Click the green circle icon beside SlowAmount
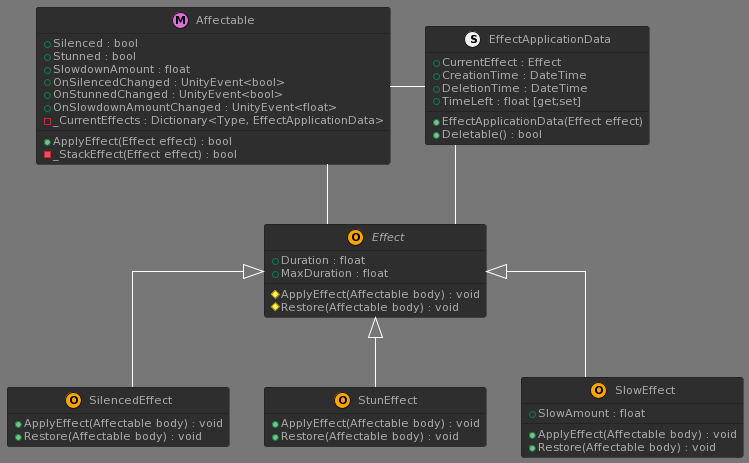This screenshot has height=463, width=749. [532, 414]
